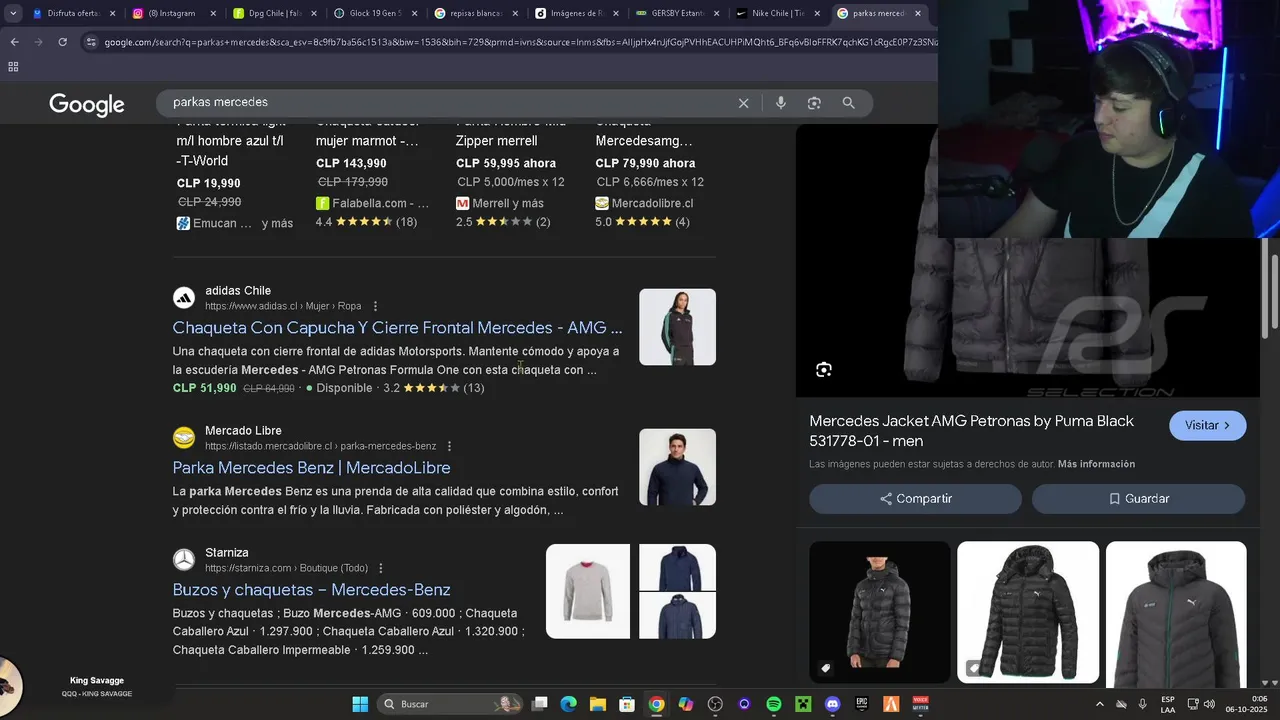Image resolution: width=1280 pixels, height=720 pixels.
Task: Click the parkas mercedes search field
Action: [x=450, y=103]
